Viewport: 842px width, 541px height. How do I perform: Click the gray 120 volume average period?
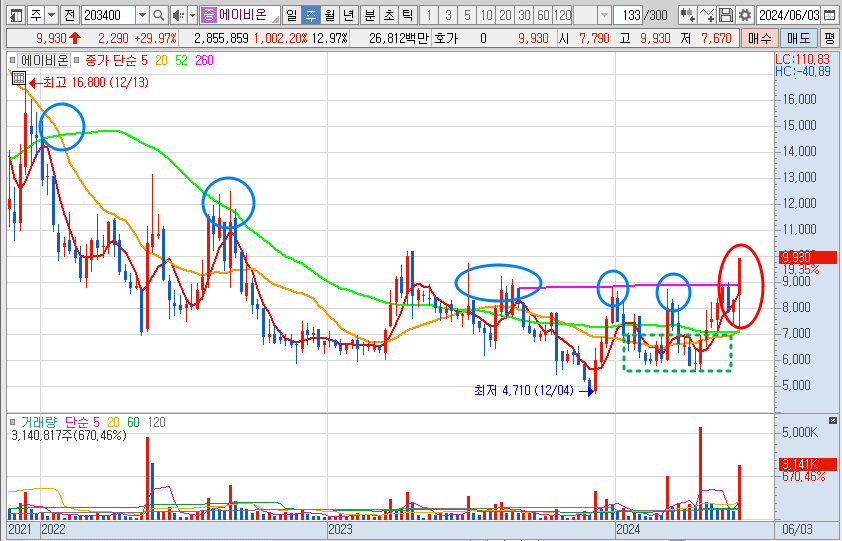[x=156, y=423]
